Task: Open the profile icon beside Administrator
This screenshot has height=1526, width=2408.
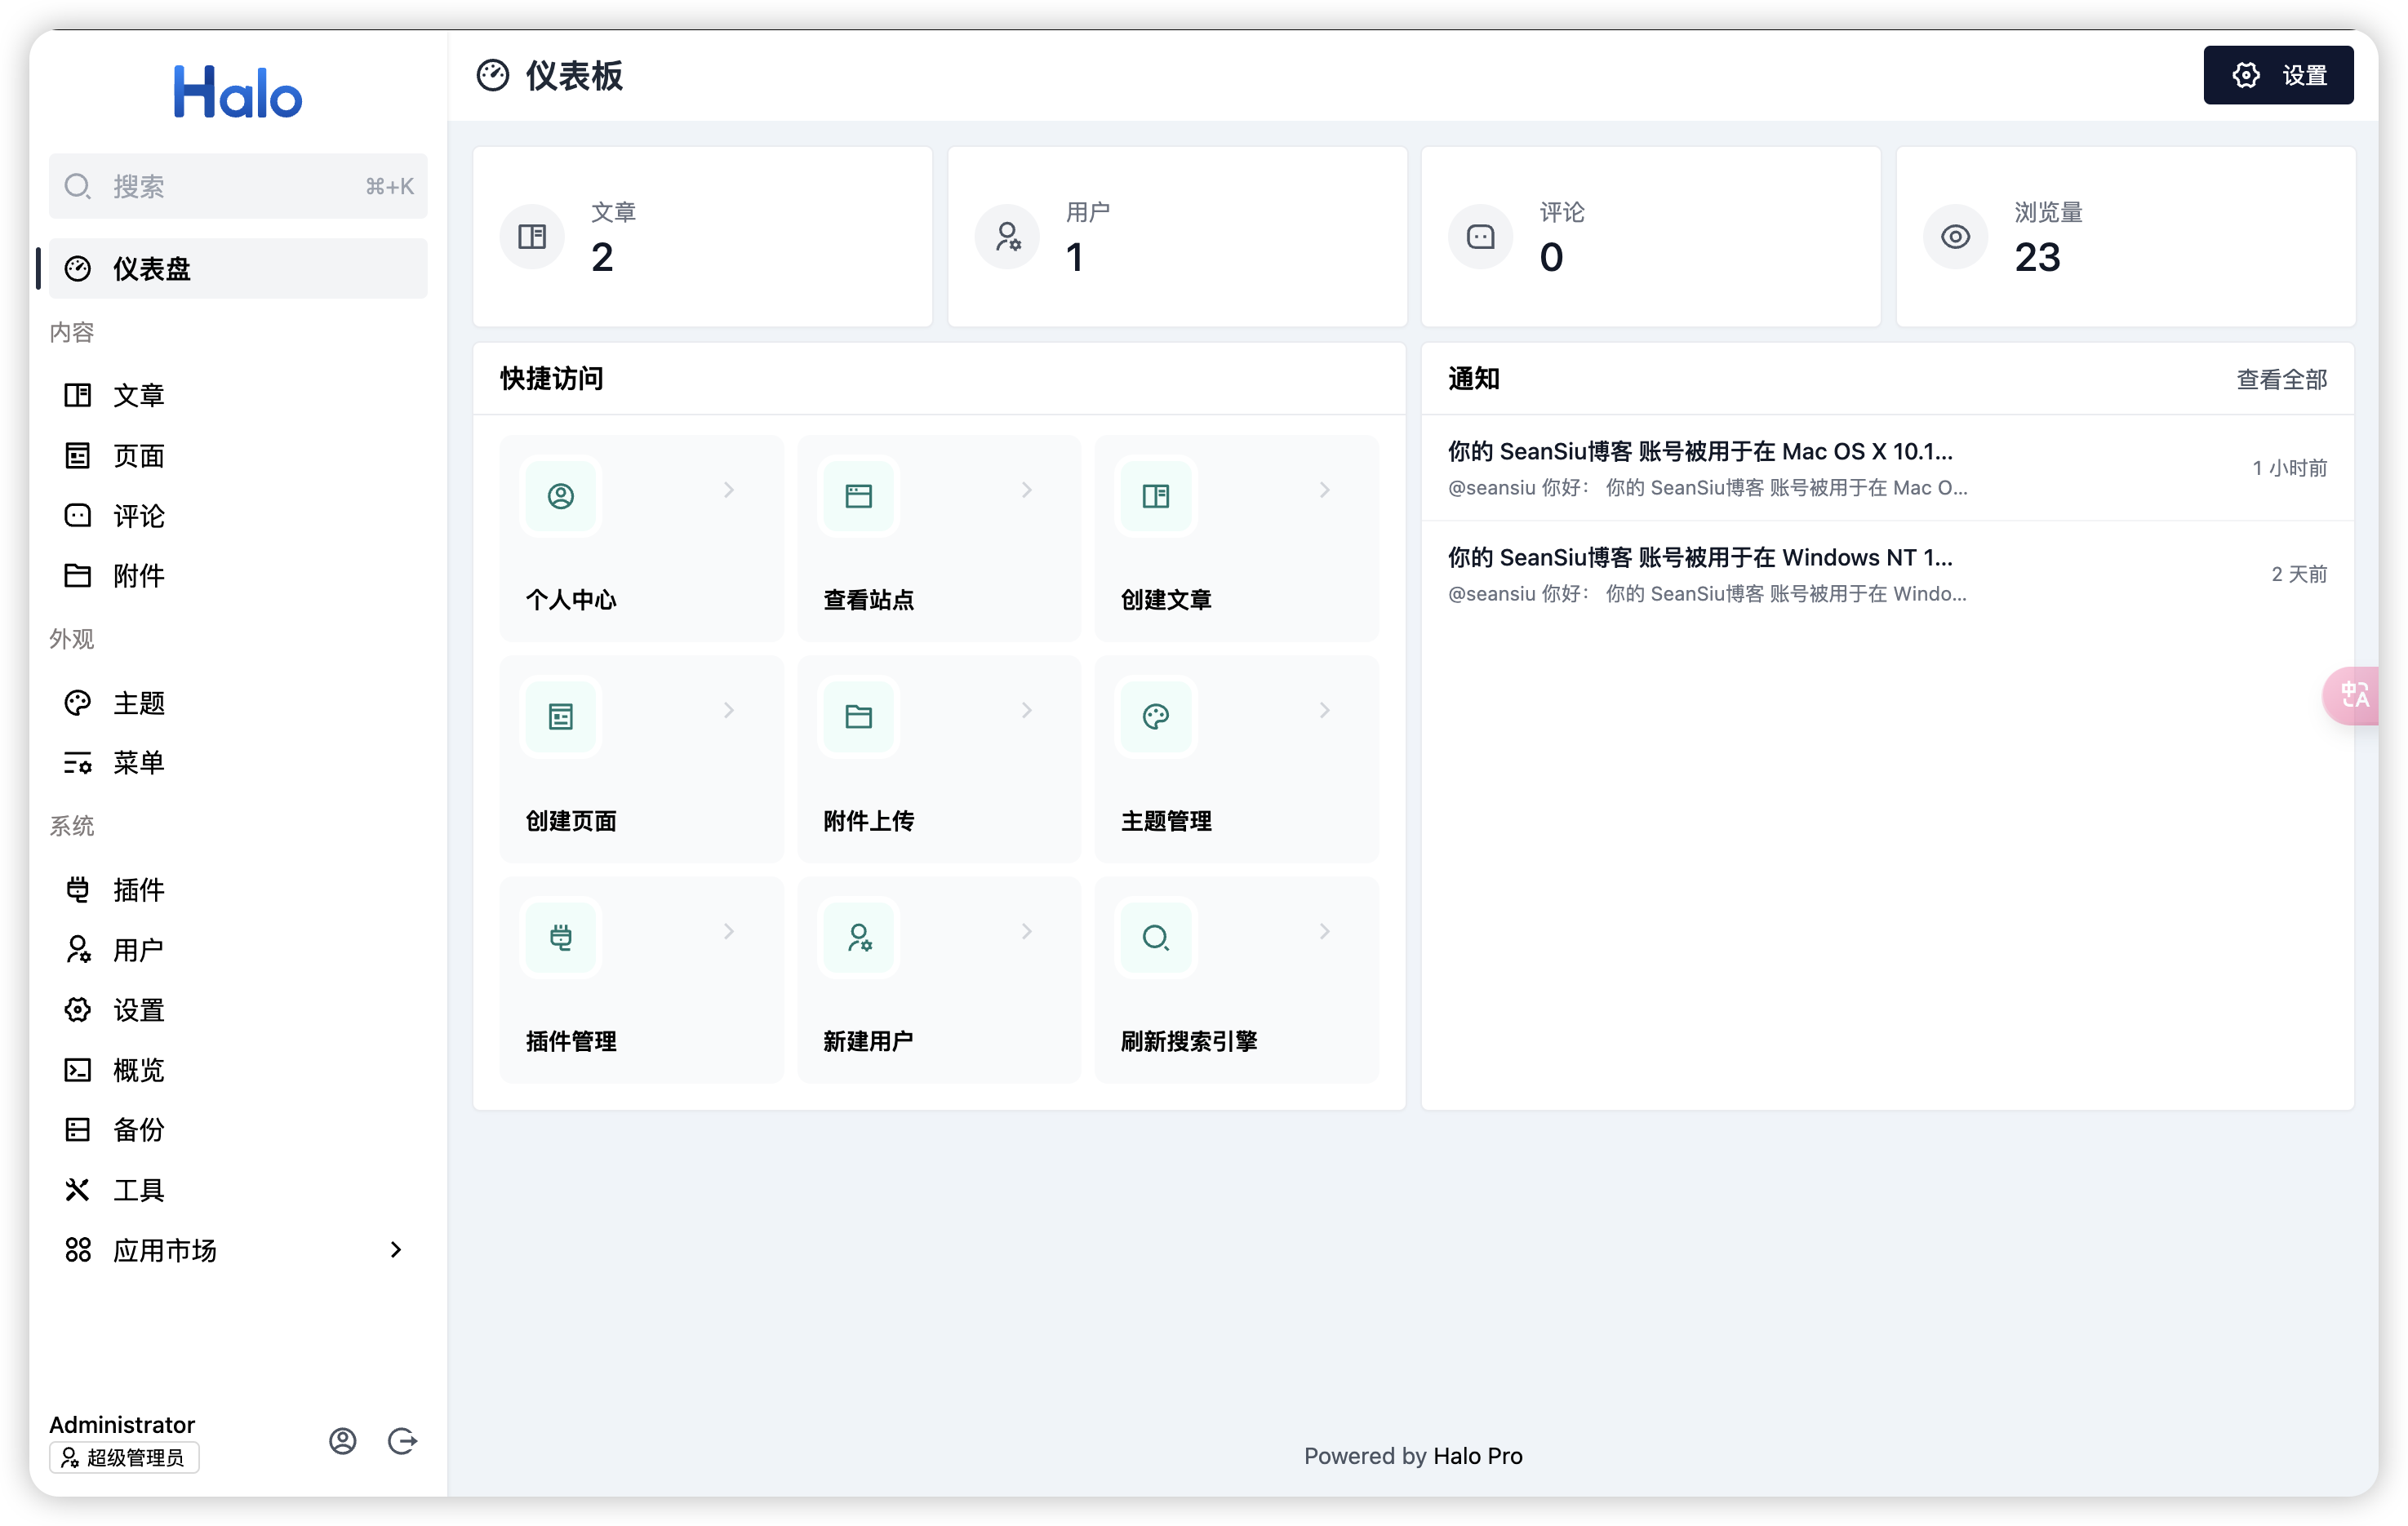Action: (343, 1440)
